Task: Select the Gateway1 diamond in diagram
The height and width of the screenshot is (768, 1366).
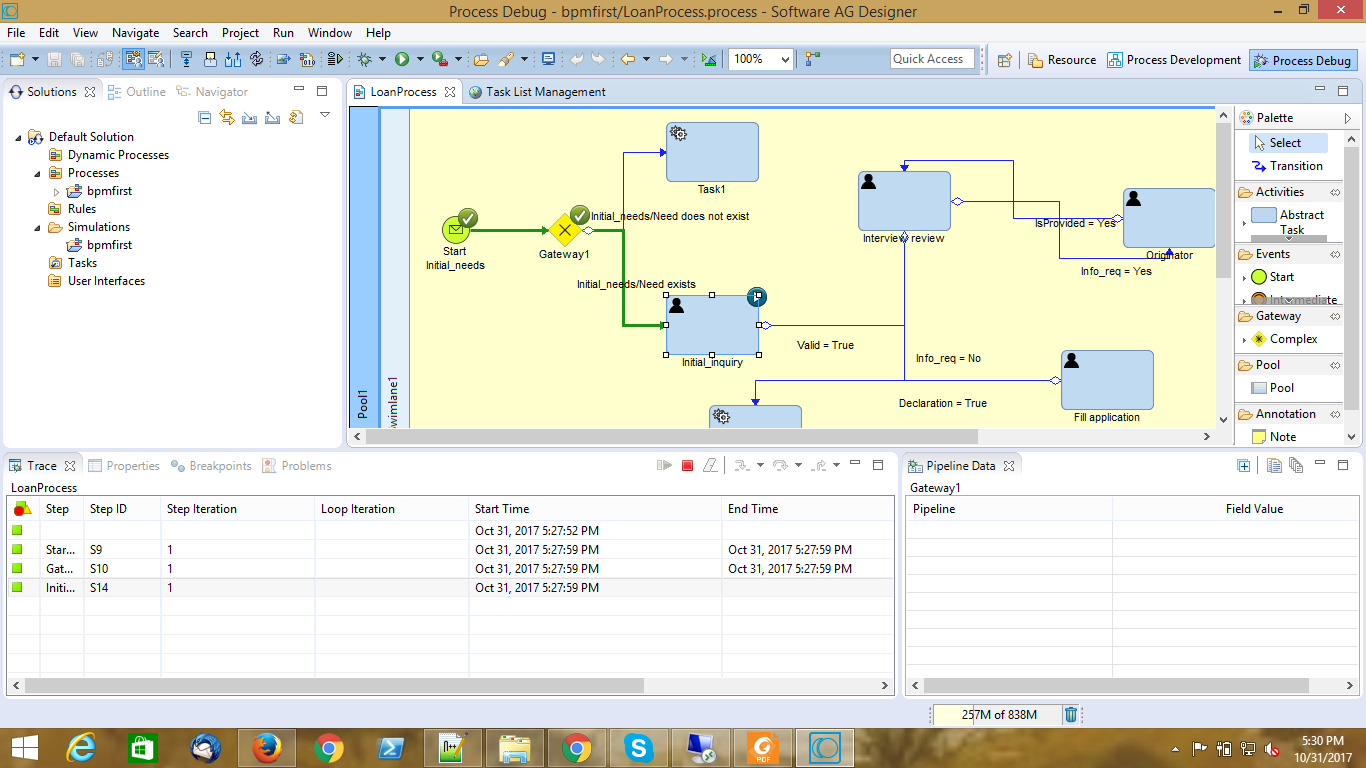Action: pyautogui.click(x=565, y=230)
